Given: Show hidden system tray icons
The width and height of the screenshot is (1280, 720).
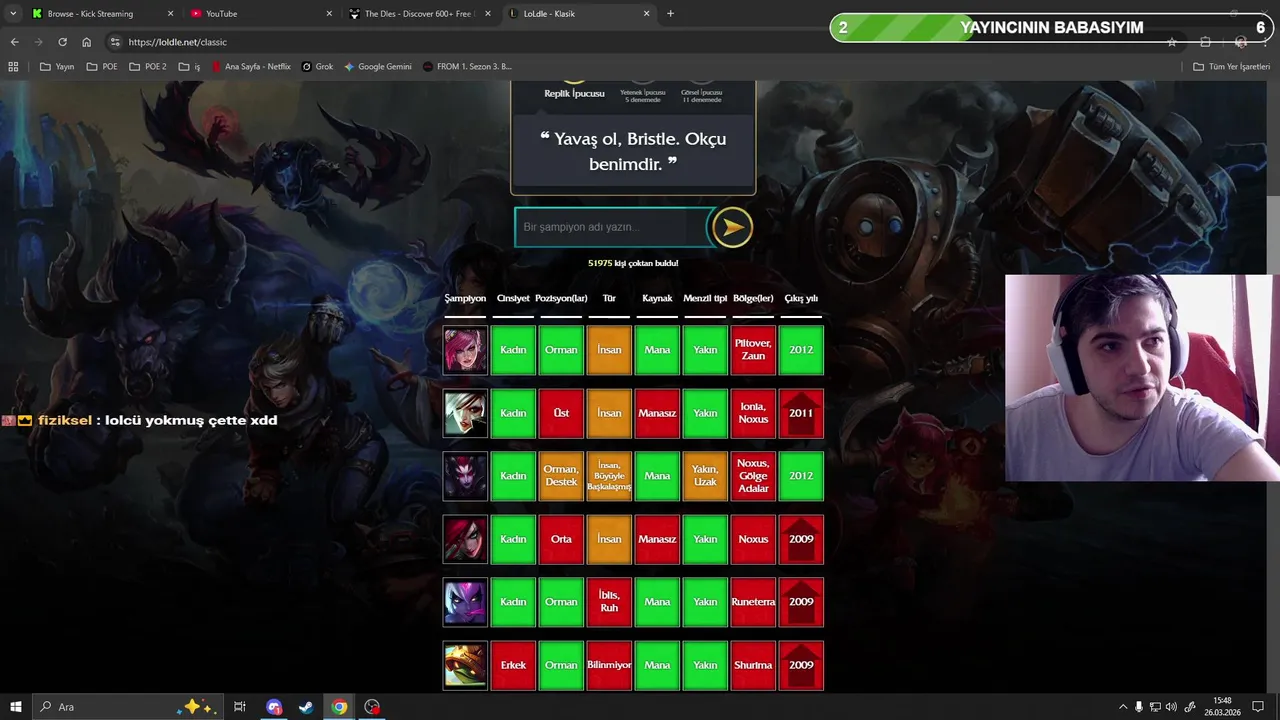Looking at the screenshot, I should tap(1122, 707).
